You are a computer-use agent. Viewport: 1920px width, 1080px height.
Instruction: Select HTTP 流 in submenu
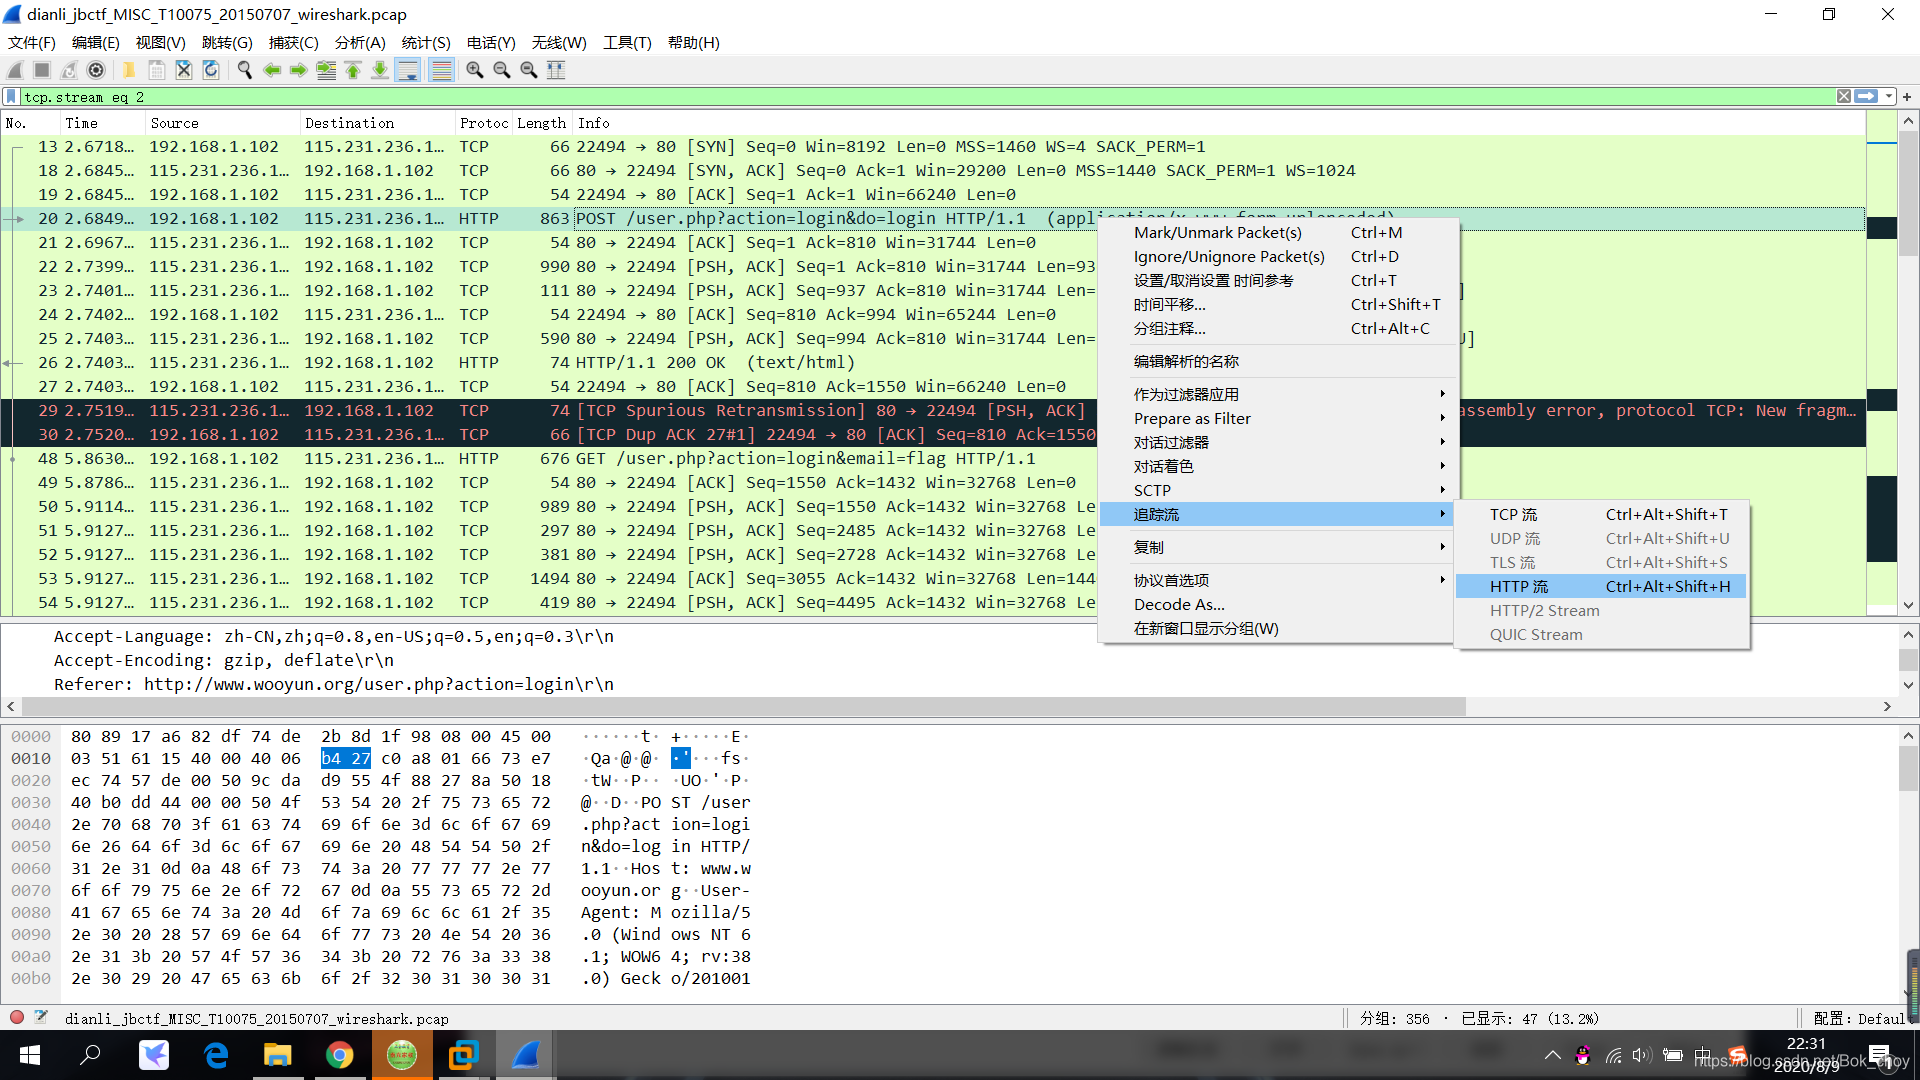(1601, 587)
